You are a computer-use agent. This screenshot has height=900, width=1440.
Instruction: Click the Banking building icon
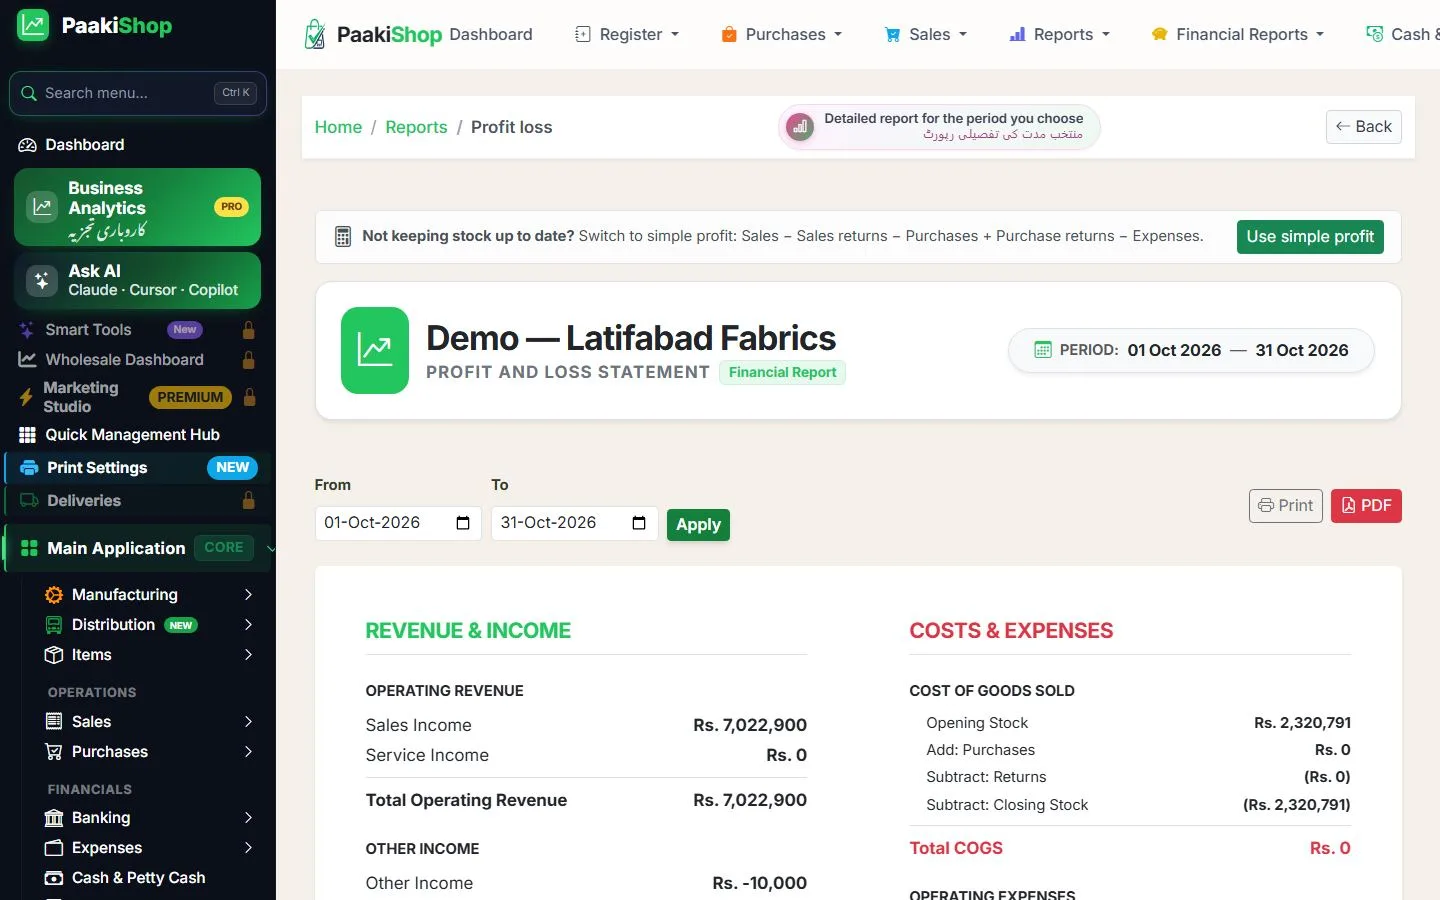coord(54,818)
